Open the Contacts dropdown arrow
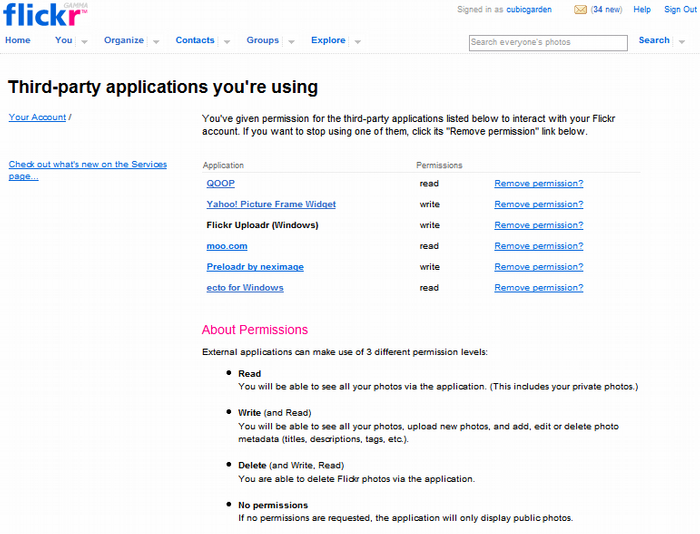This screenshot has width=700, height=534. click(x=226, y=42)
